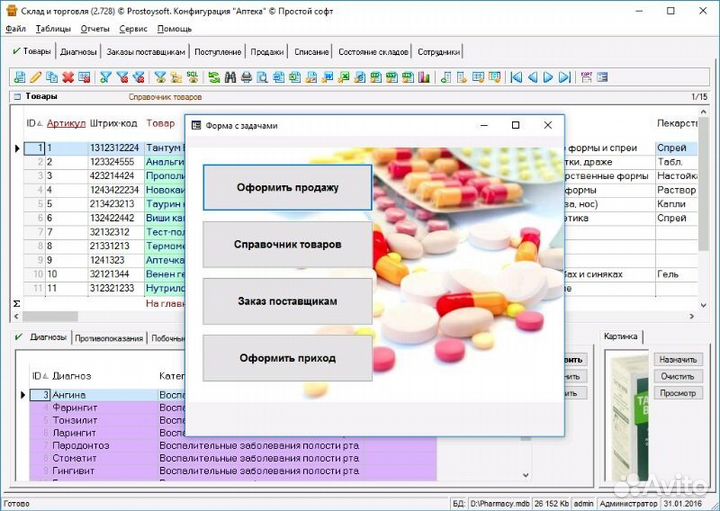Click the first funnel filter icon
The width and height of the screenshot is (720, 511).
click(x=105, y=77)
